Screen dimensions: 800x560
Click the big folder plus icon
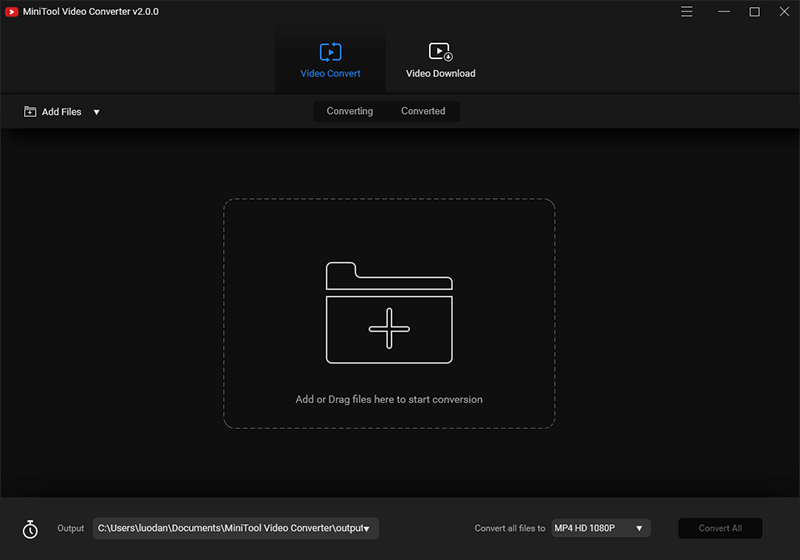[389, 313]
